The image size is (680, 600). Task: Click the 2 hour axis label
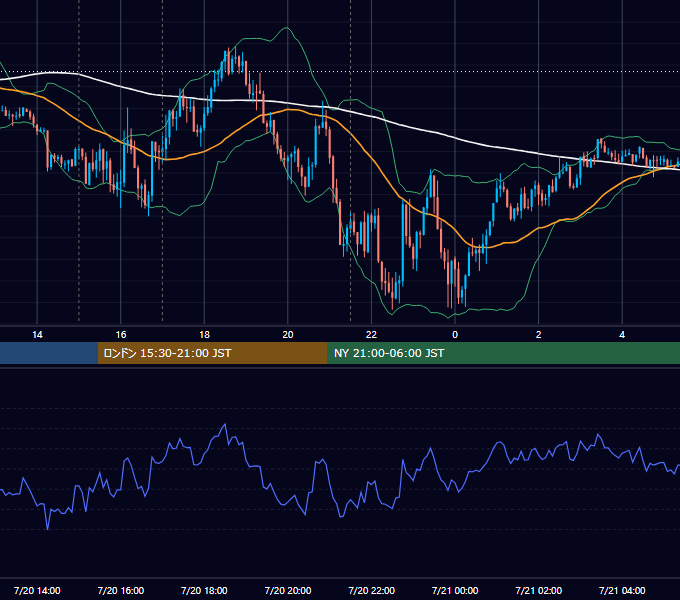[x=538, y=335]
